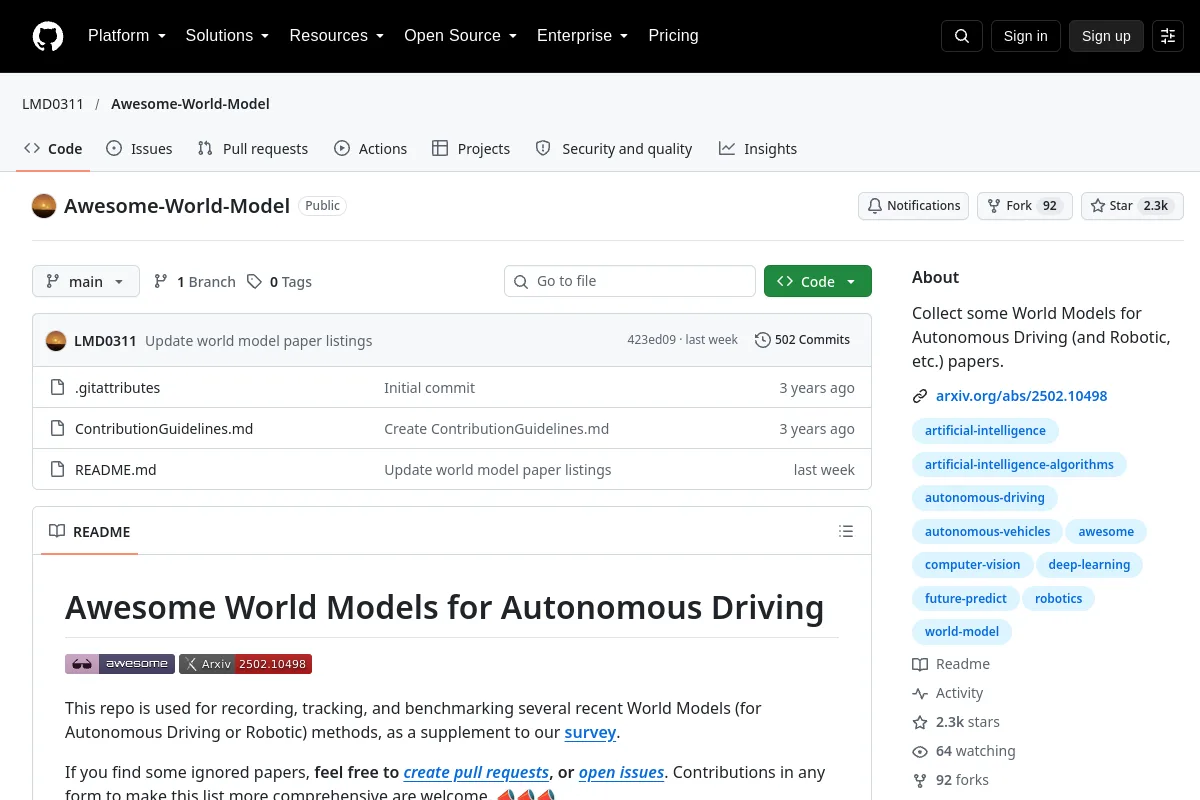The width and height of the screenshot is (1200, 800).
Task: Fork the repository with Fork button
Action: tap(1025, 206)
